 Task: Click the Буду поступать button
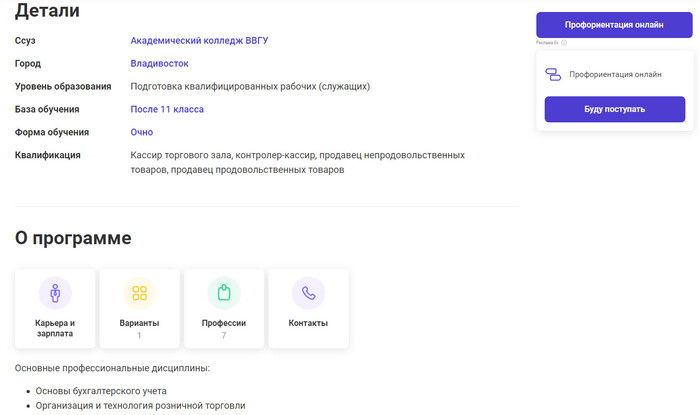tap(615, 109)
